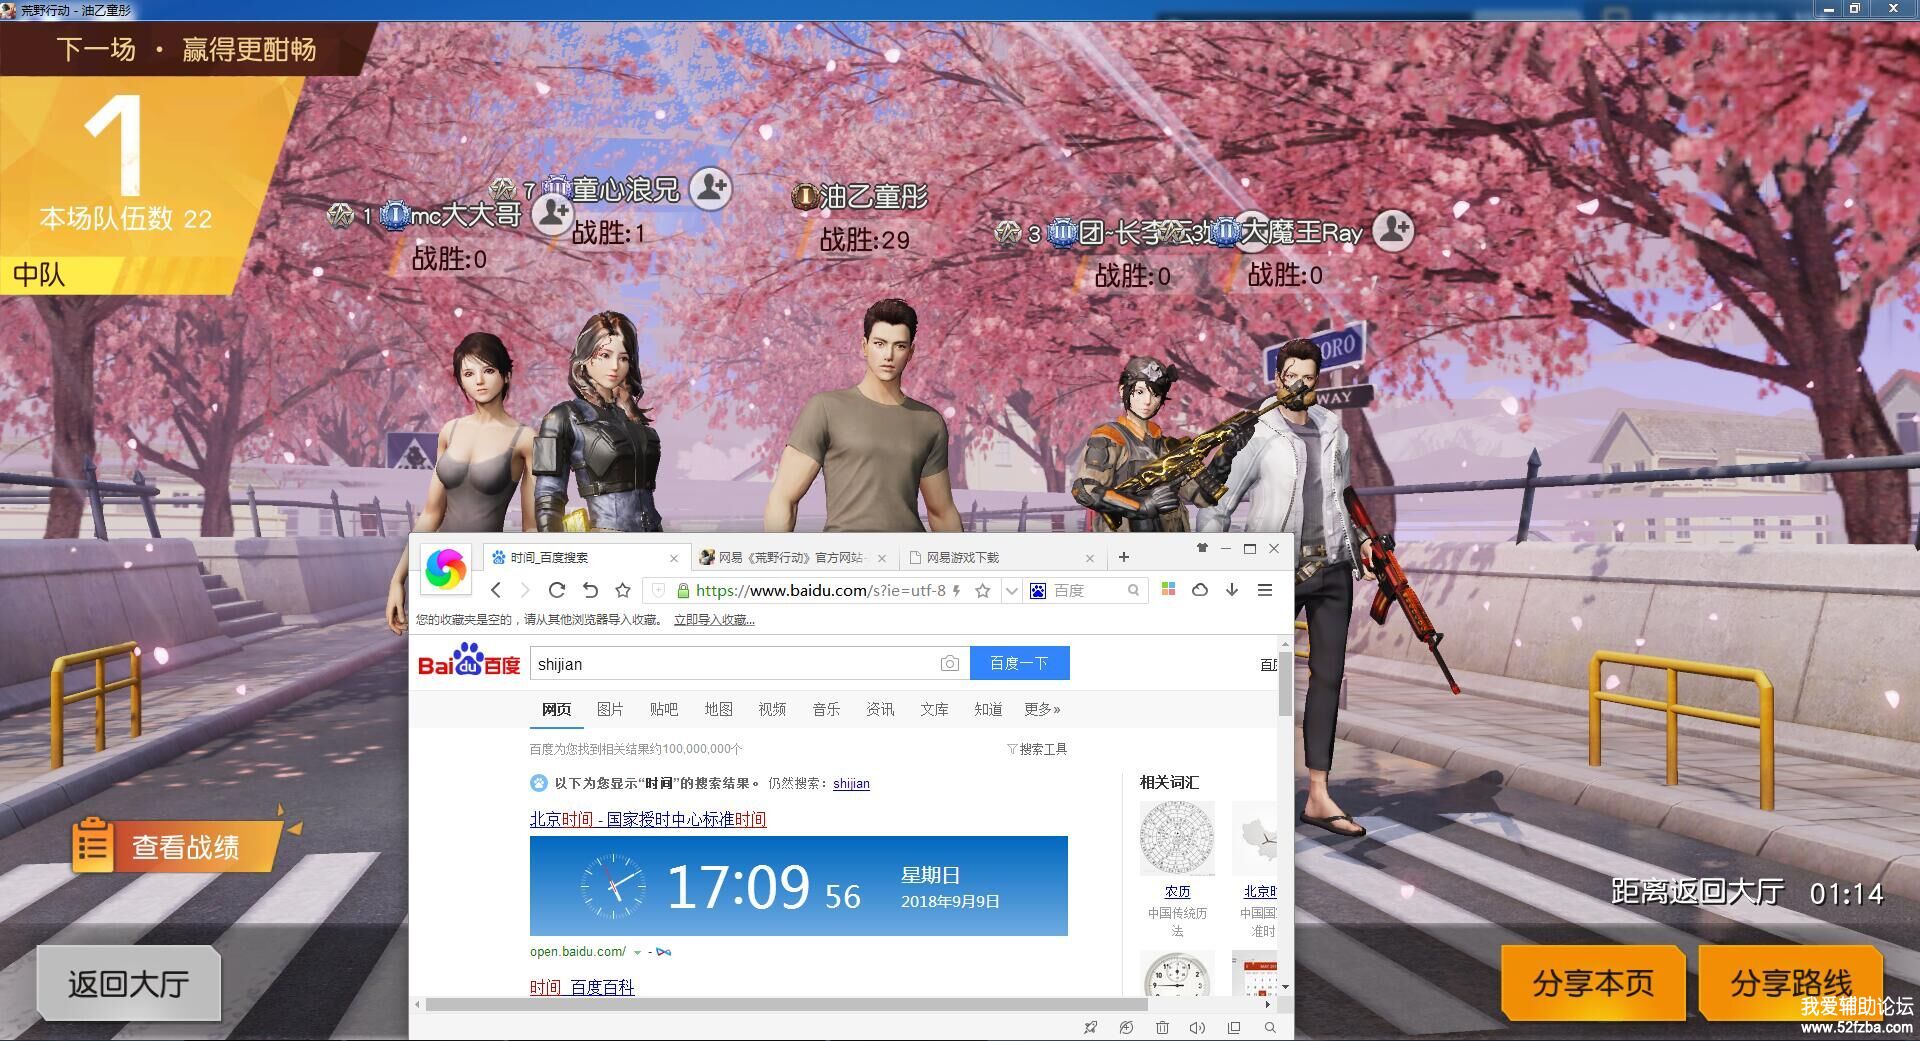Screen dimensions: 1920x1041
Task: Open the browser downloads arrow icon
Action: 1232,590
